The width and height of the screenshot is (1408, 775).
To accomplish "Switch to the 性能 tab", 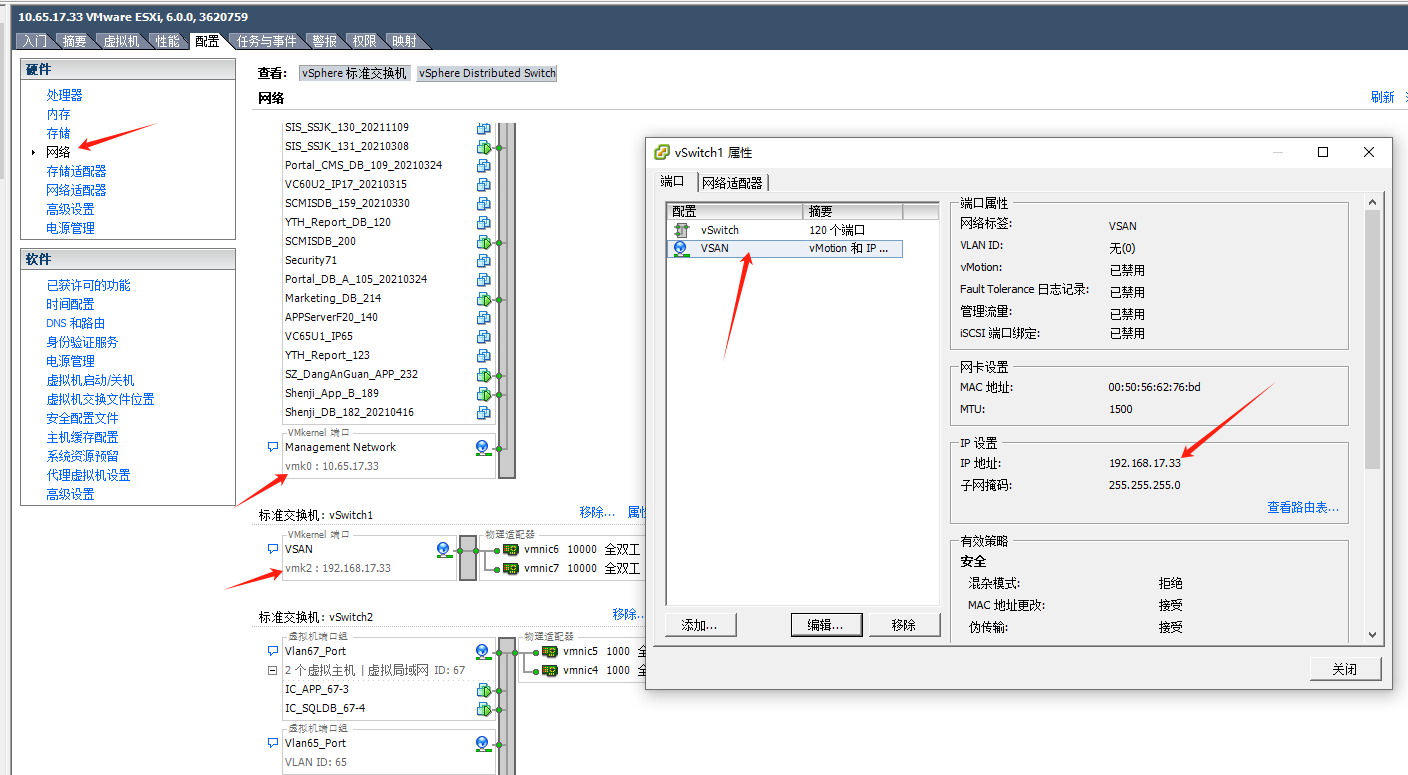I will tap(168, 41).
